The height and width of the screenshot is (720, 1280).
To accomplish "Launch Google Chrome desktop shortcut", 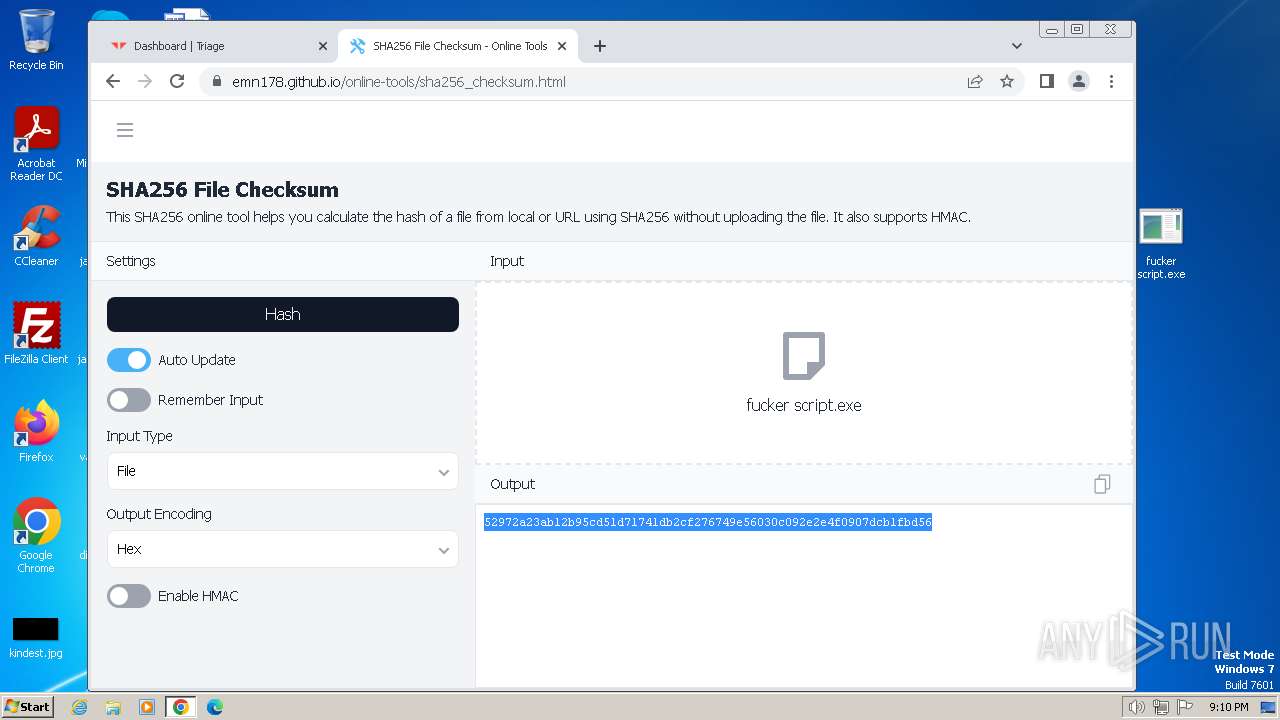I will pyautogui.click(x=36, y=536).
